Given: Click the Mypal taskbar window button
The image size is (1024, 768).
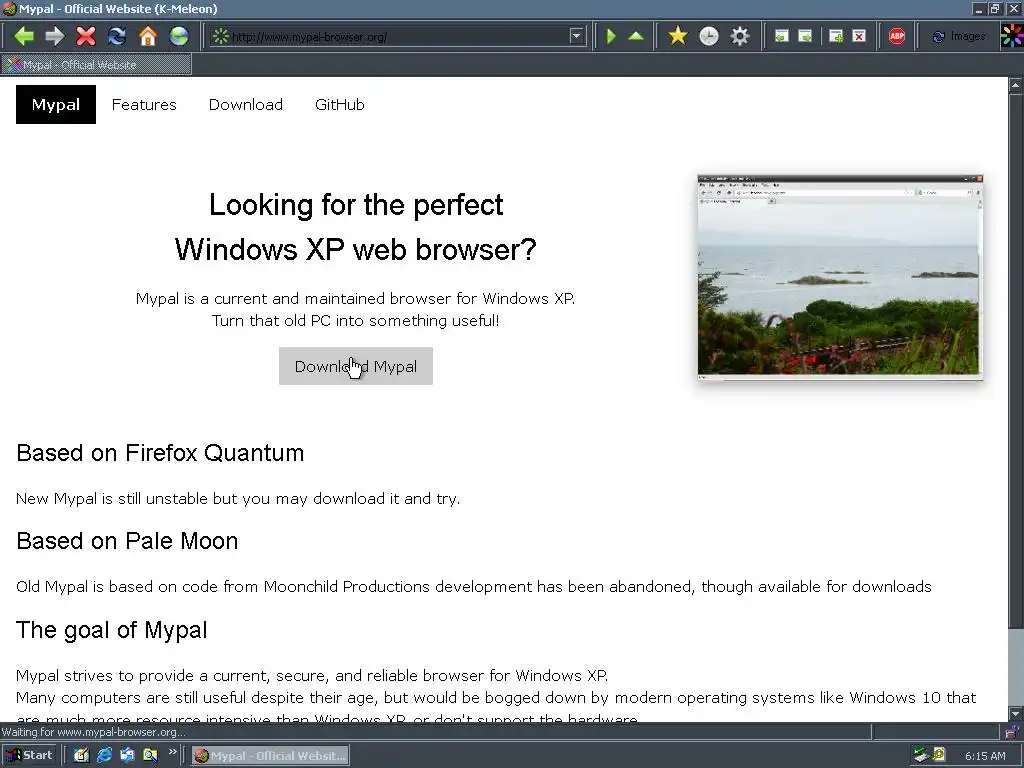Looking at the screenshot, I should pos(270,756).
